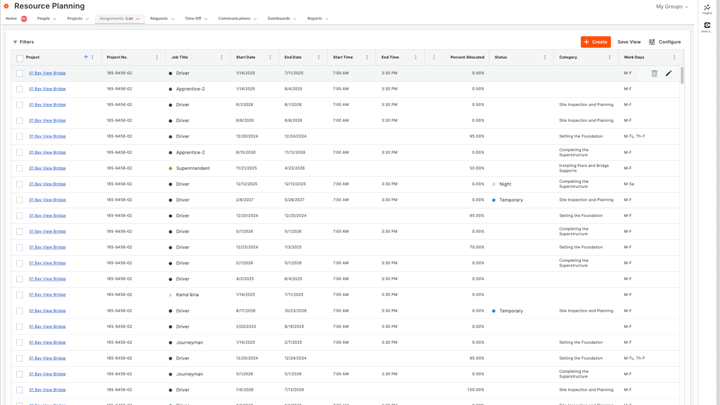Click the grid icon beside Configure
The width and height of the screenshot is (720, 405).
[x=652, y=42]
